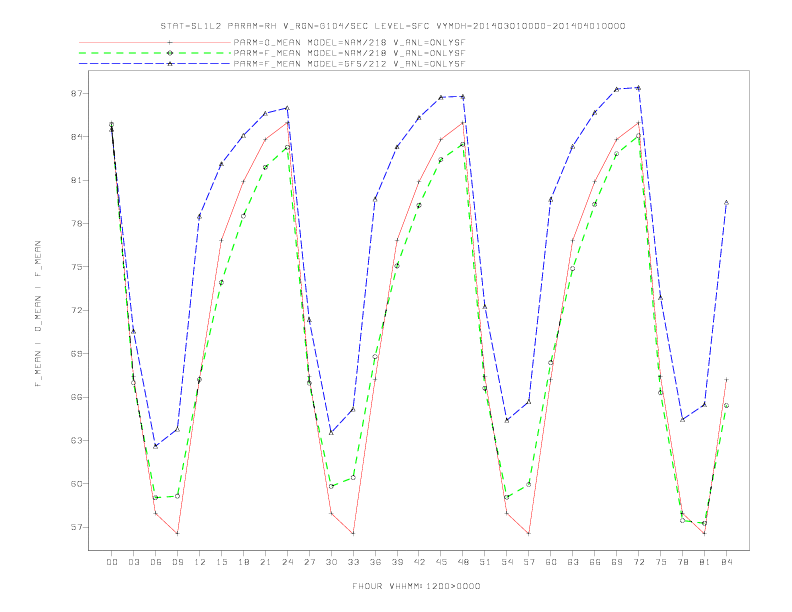Viewport: 792px width, 612px height.
Task: Click x-axis tick label 84
Action: click(726, 562)
